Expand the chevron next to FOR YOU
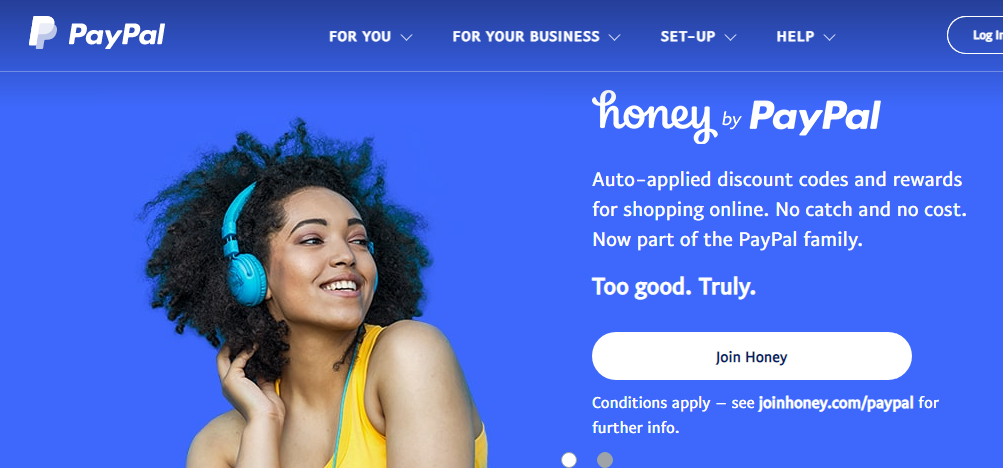This screenshot has width=1003, height=468. 406,38
